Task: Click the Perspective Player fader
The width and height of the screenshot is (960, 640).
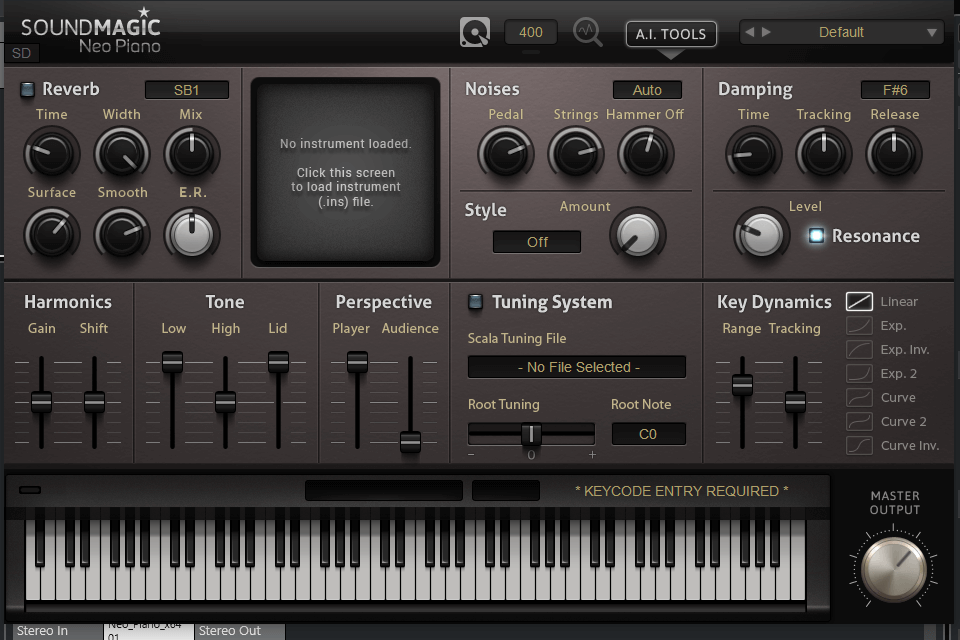Action: click(358, 362)
